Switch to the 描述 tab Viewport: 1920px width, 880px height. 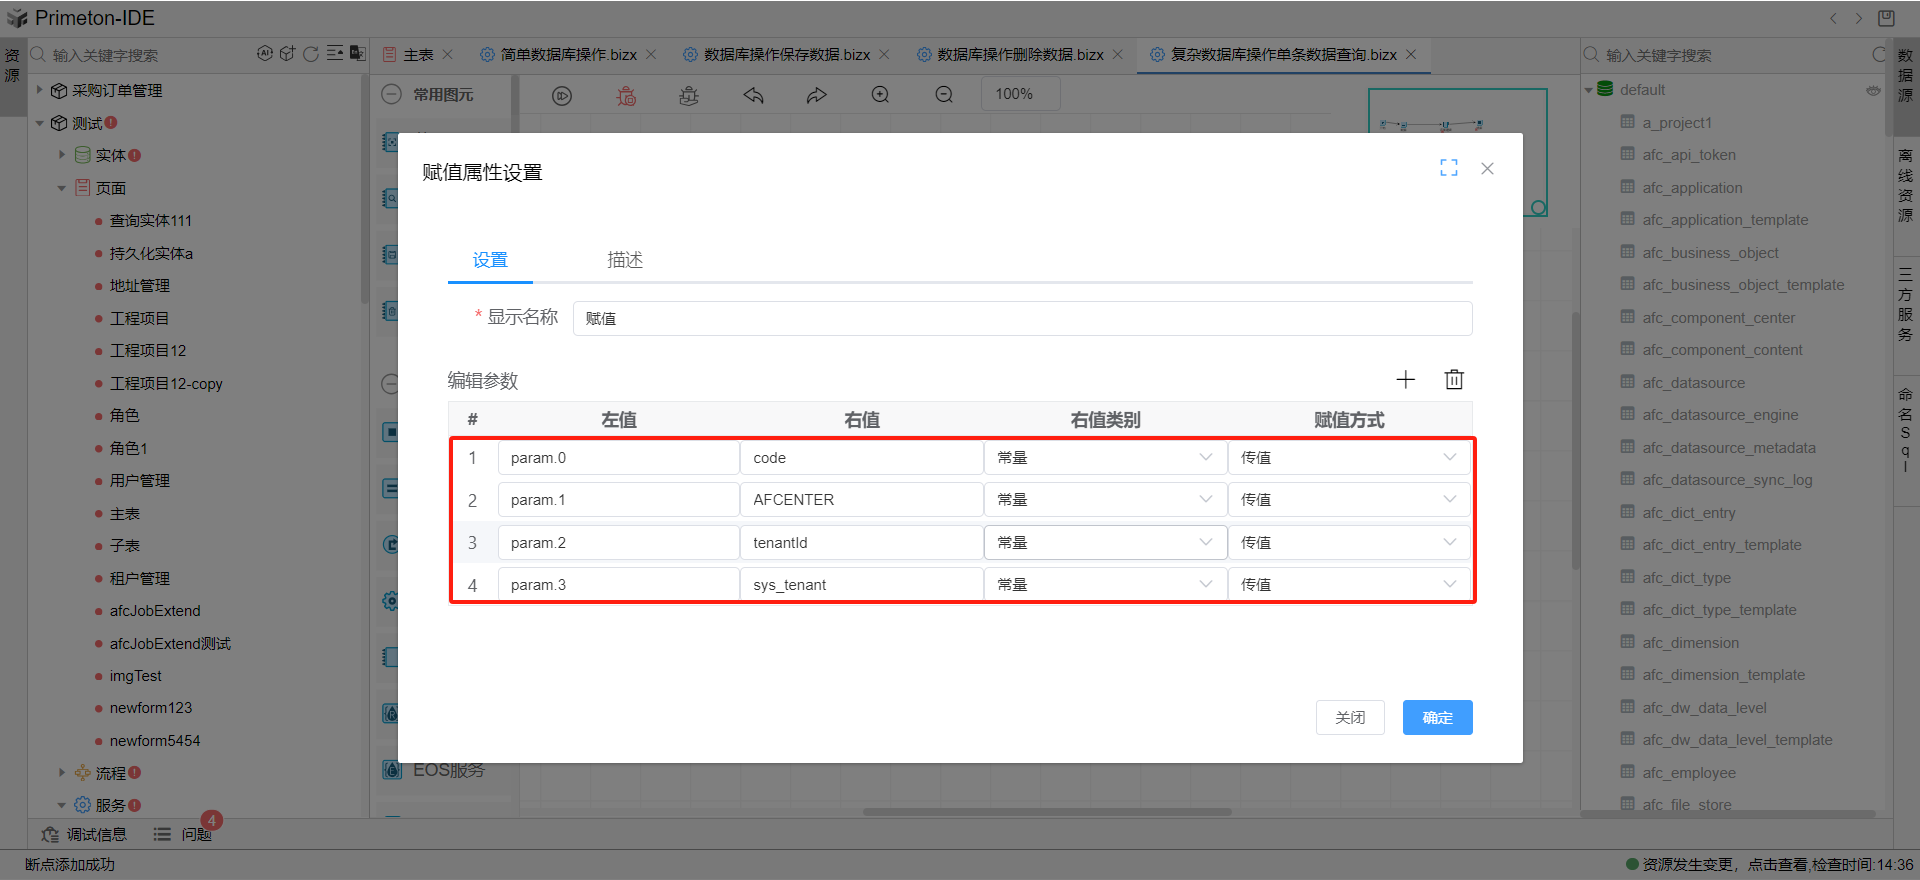(x=625, y=260)
